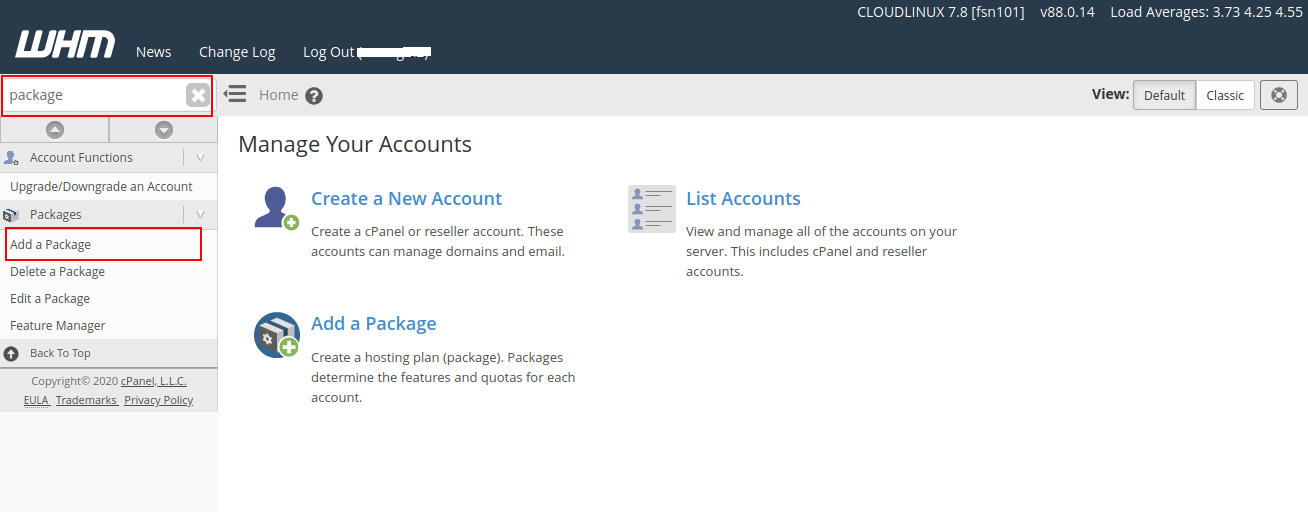The height and width of the screenshot is (512, 1308).
Task: Open the Packages section header
Action: (56, 214)
